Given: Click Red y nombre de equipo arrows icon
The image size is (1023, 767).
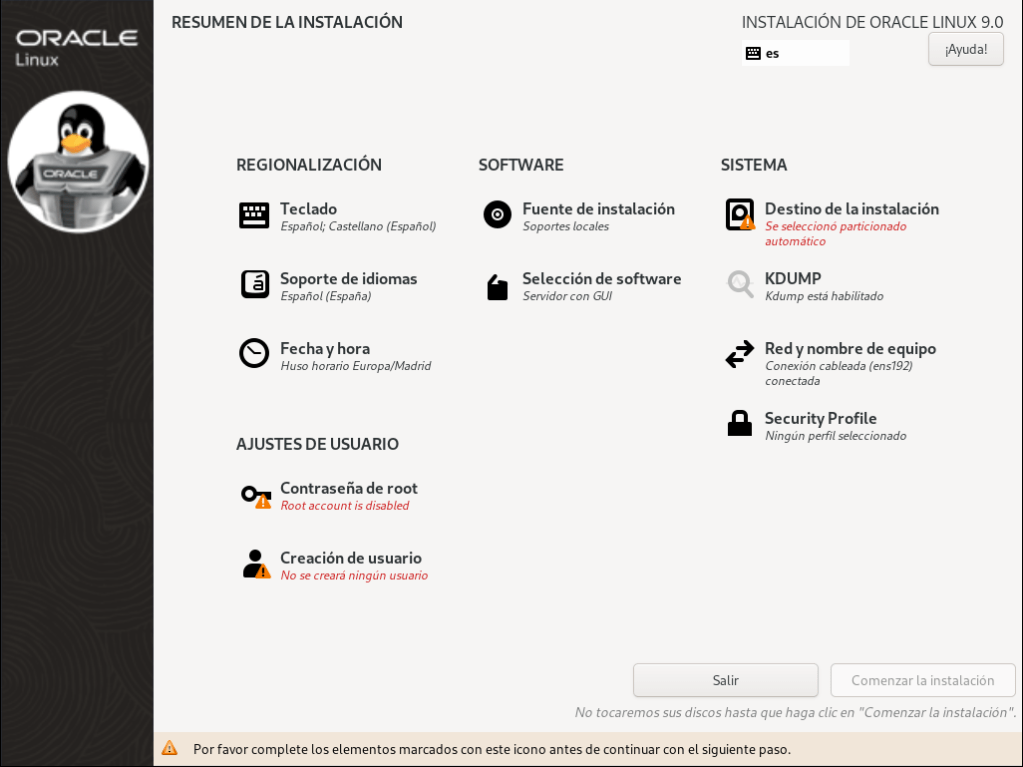Looking at the screenshot, I should pos(740,354).
